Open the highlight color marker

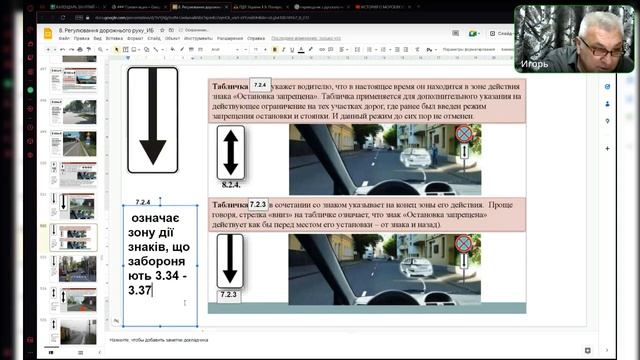click(311, 49)
